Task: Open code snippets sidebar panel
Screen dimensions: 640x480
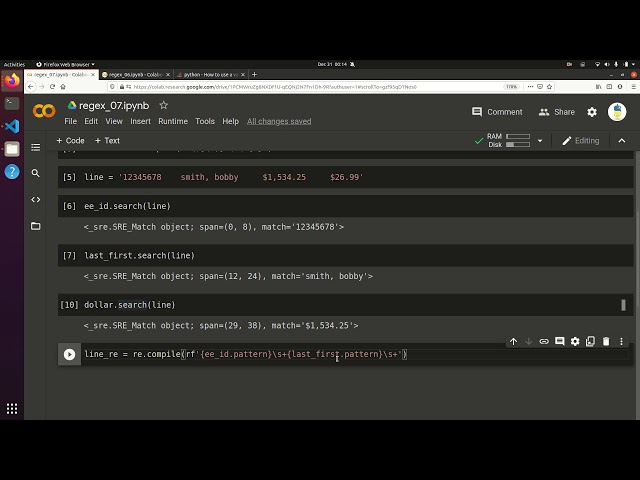Action: tap(36, 200)
